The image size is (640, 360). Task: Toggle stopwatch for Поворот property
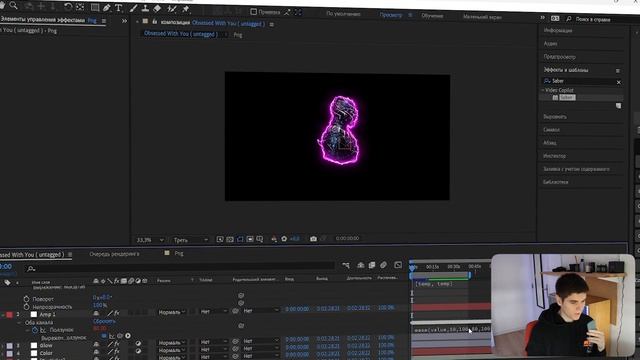(x=27, y=299)
